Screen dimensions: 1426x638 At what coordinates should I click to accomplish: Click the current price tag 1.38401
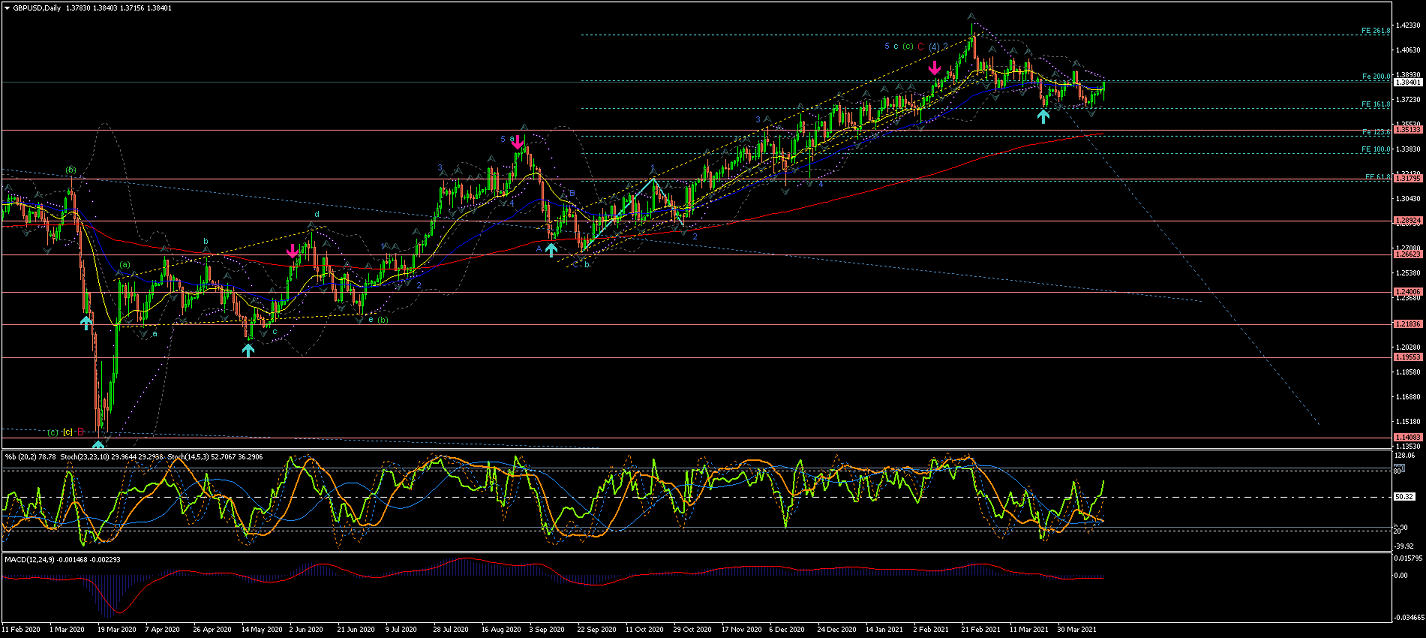[x=1407, y=83]
